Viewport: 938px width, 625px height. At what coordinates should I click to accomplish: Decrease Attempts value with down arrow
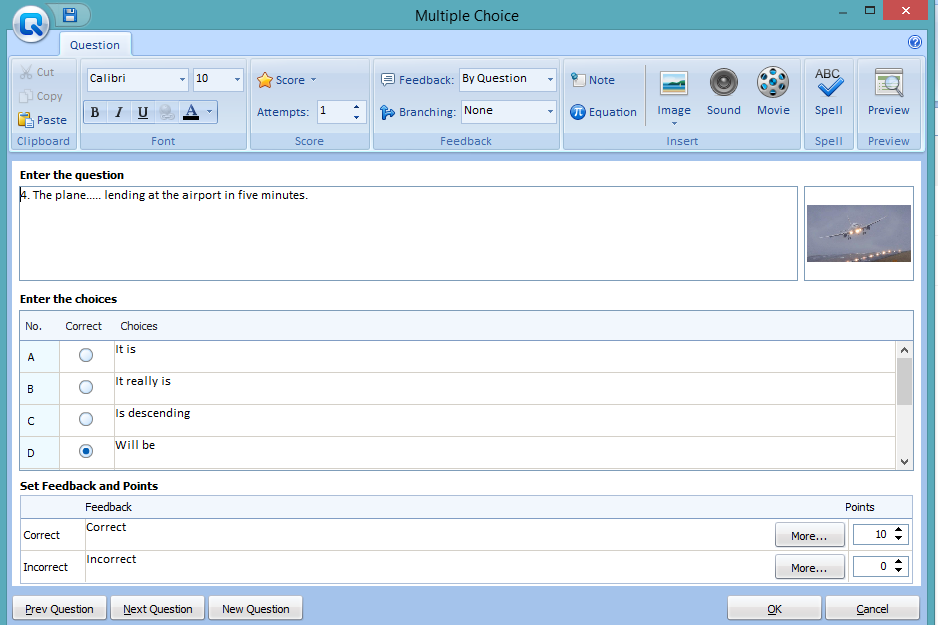coord(357,117)
